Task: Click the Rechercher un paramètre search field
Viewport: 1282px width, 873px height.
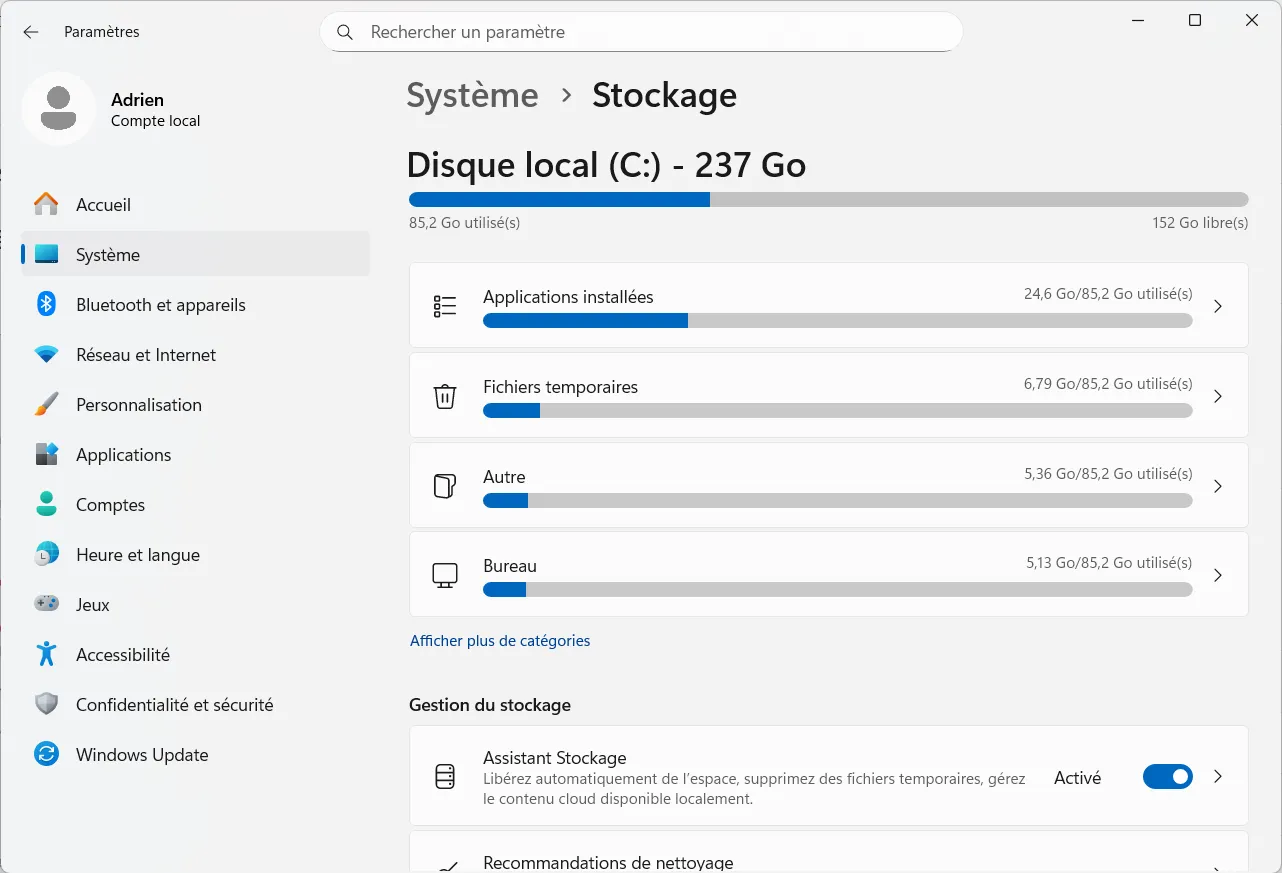Action: click(x=640, y=32)
